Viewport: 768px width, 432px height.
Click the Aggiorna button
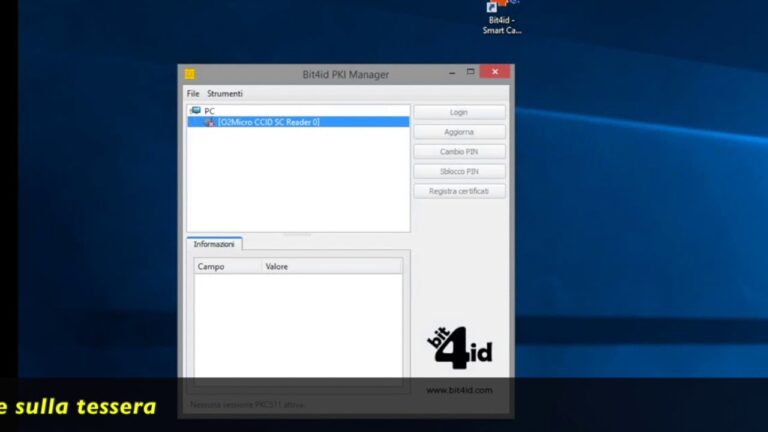tap(459, 132)
